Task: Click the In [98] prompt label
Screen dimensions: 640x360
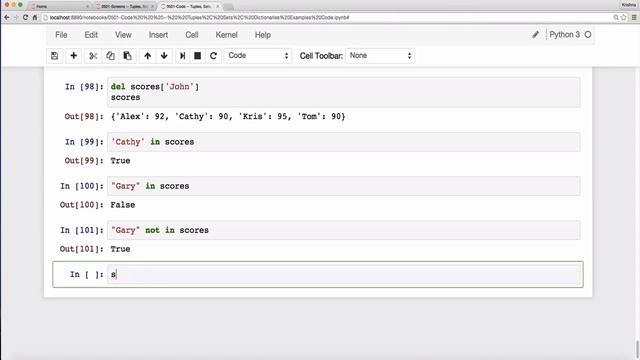Action: [x=84, y=87]
